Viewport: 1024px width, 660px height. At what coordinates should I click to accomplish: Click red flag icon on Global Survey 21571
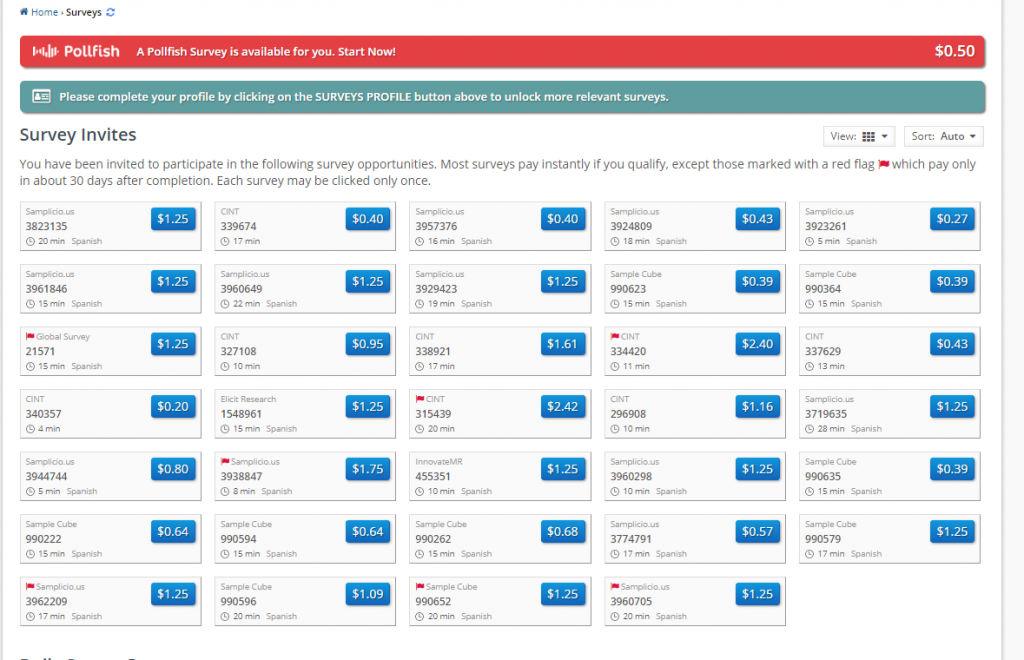(x=30, y=336)
